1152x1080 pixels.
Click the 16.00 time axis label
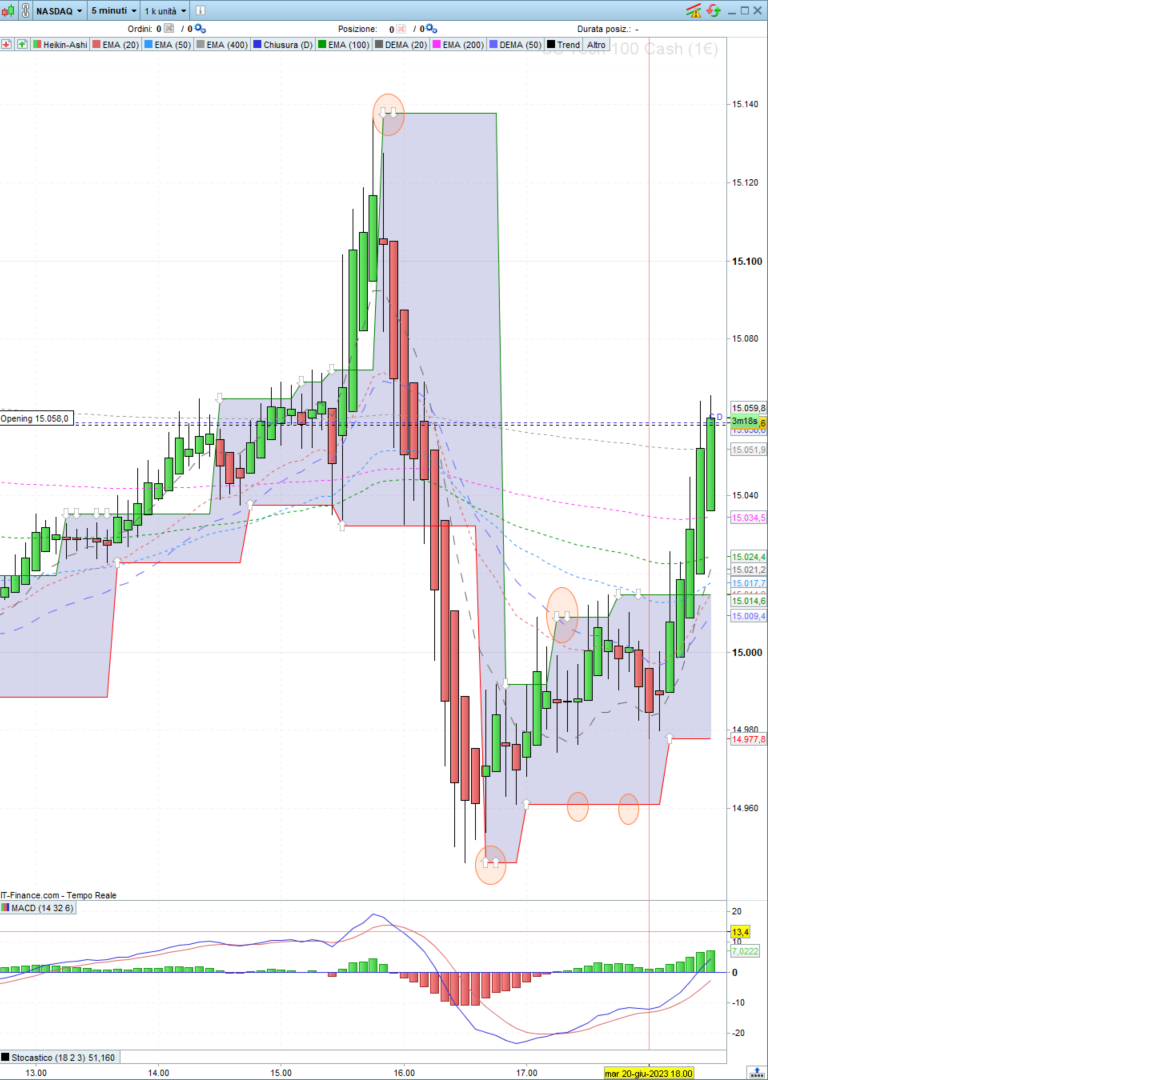(404, 1073)
